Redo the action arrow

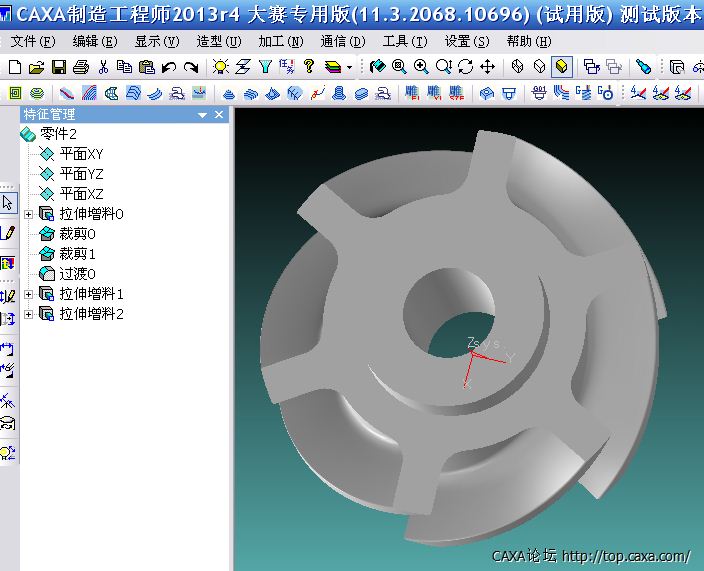click(191, 67)
